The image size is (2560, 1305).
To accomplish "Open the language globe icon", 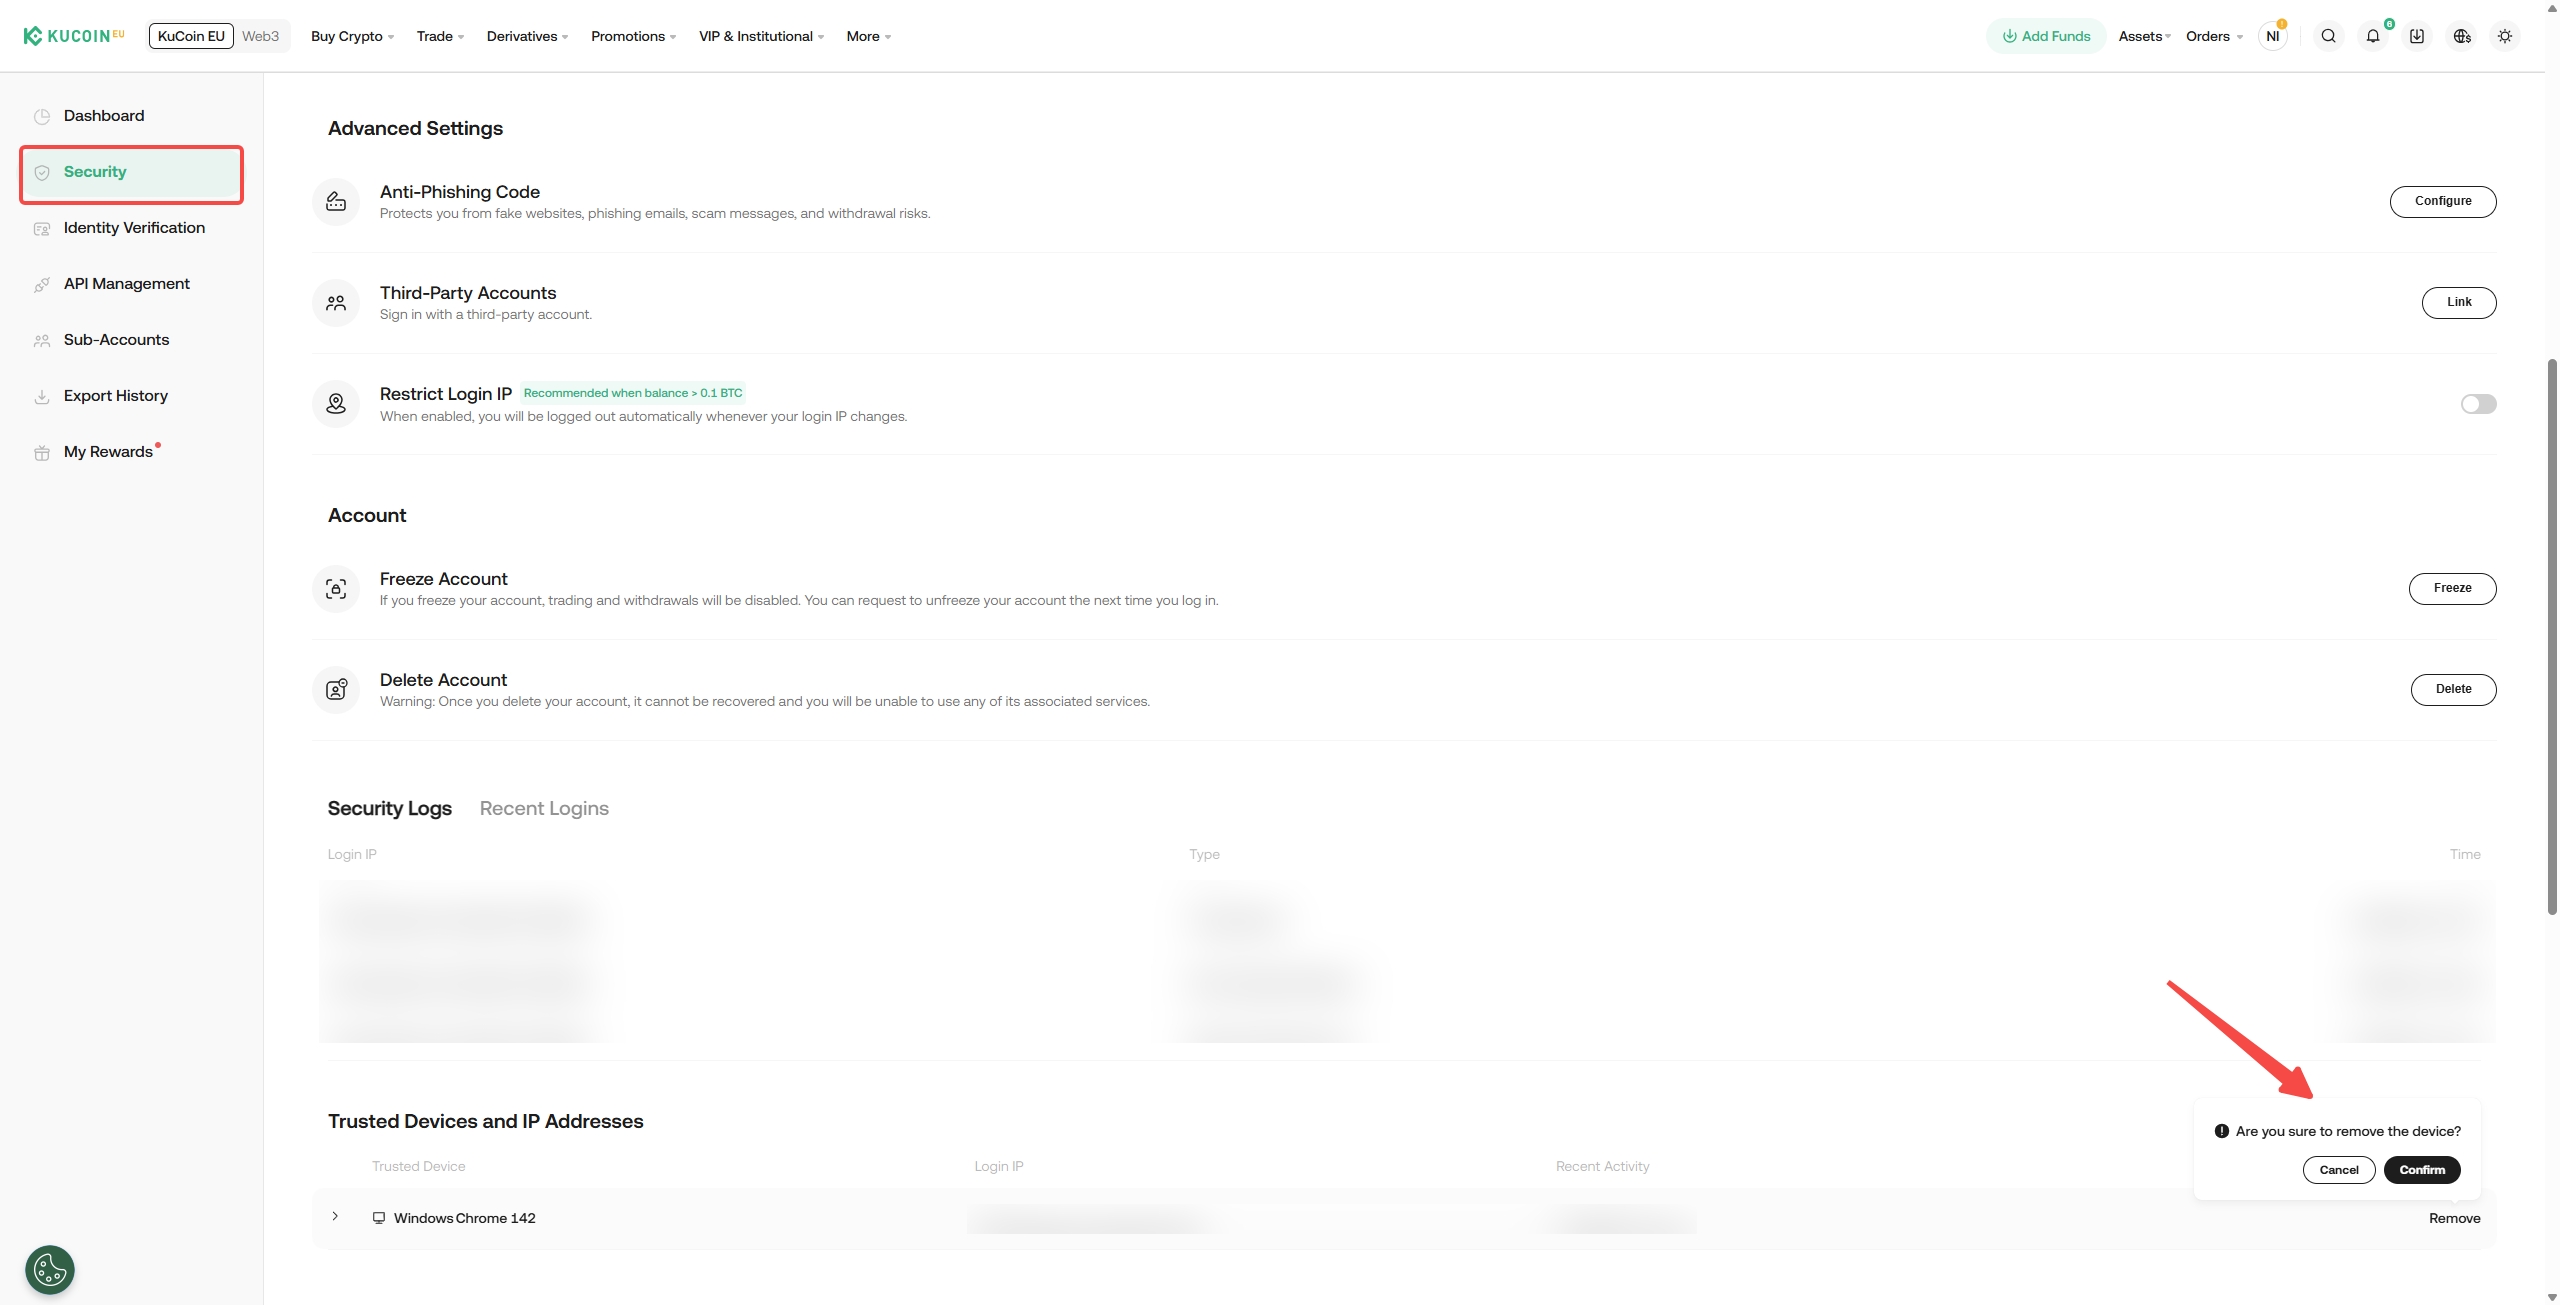I will click(x=2461, y=36).
